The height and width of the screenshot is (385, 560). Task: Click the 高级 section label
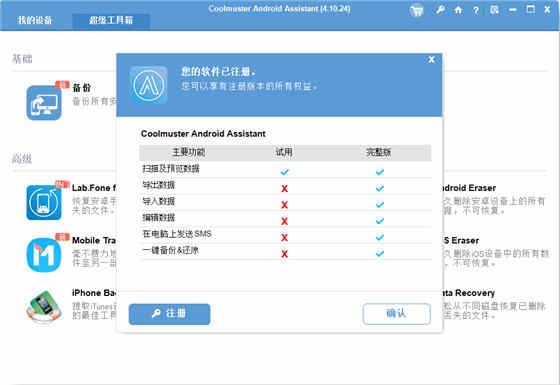(22, 159)
